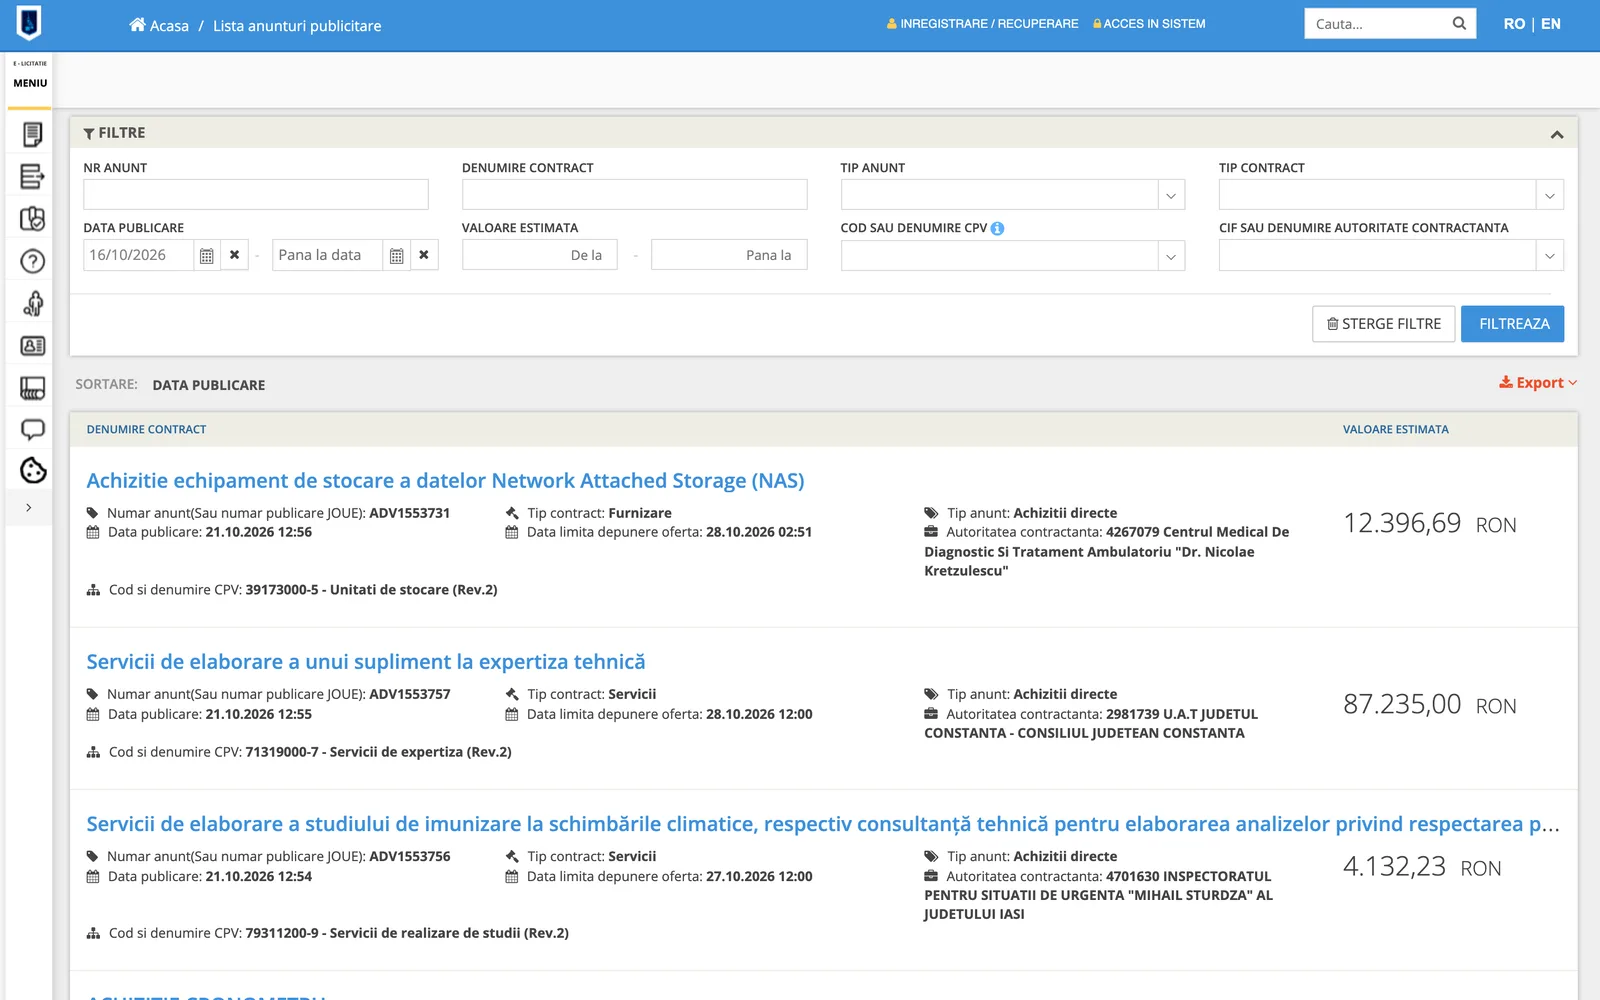
Task: Open the documents with shield sidebar icon
Action: coord(32,219)
